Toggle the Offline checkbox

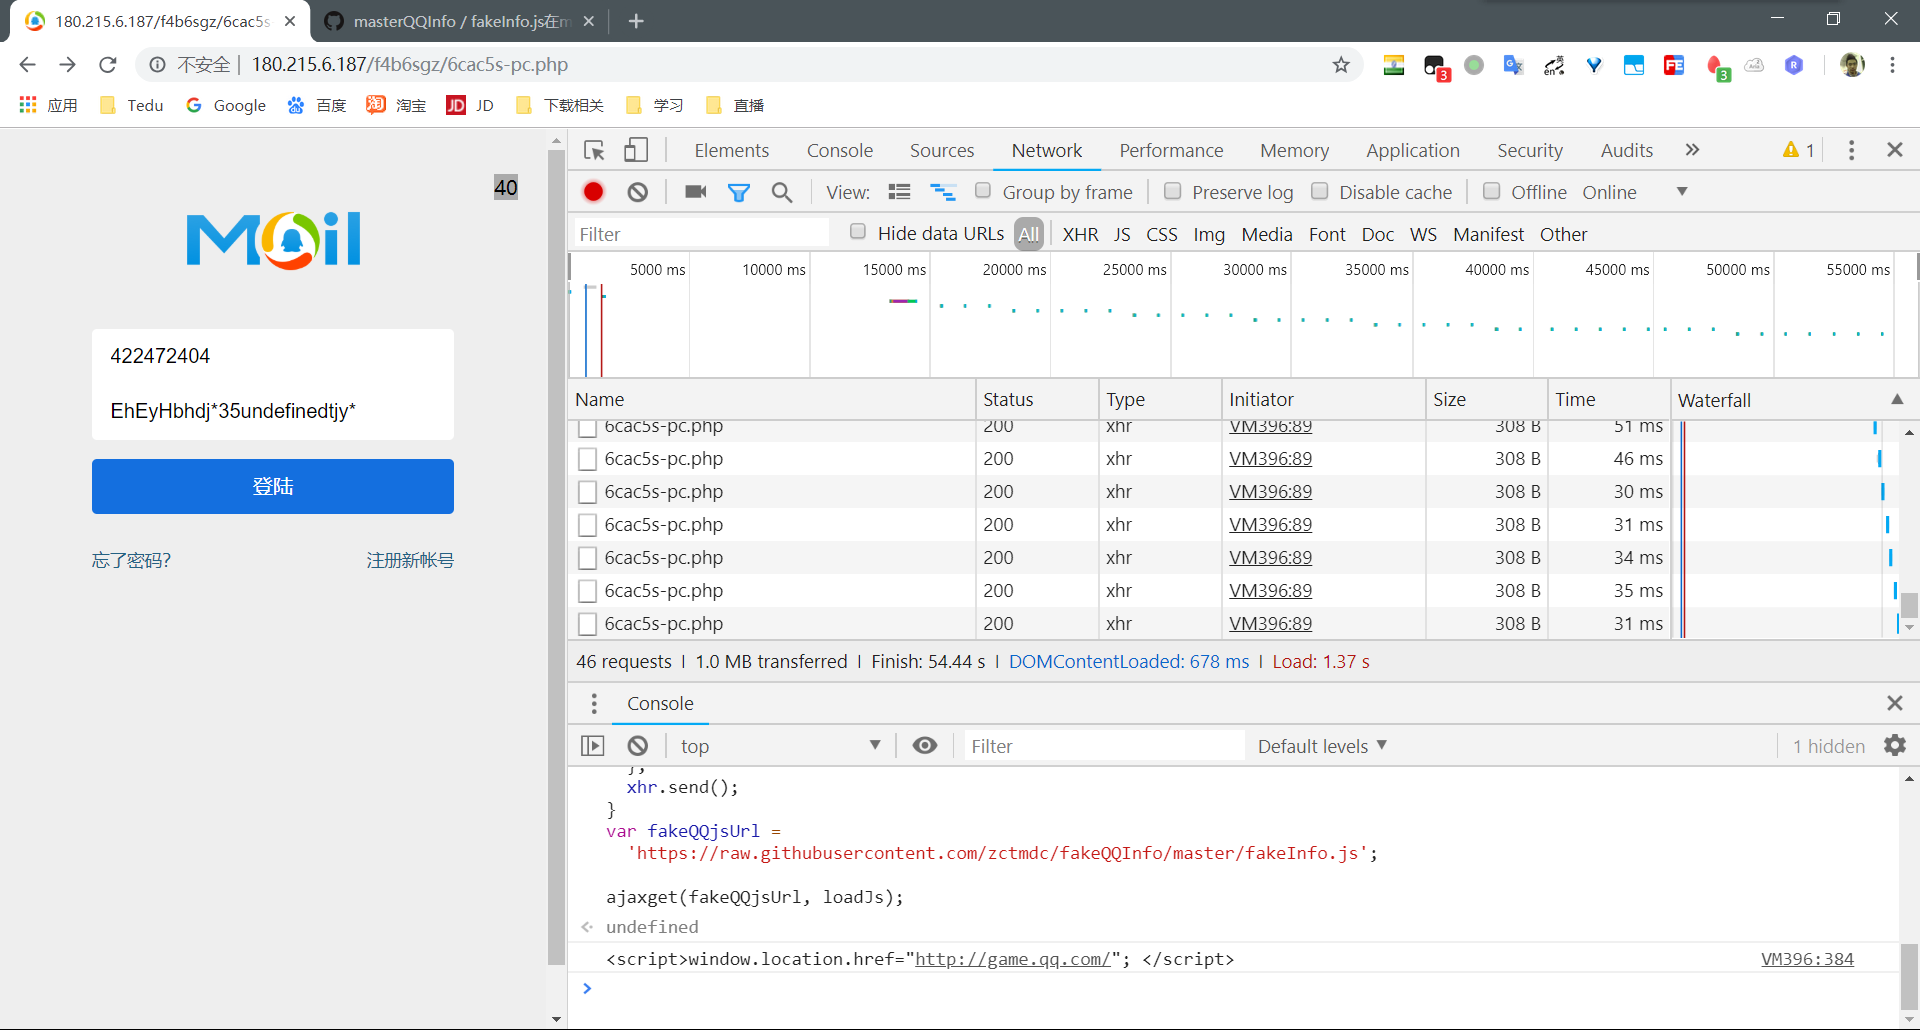pos(1492,191)
